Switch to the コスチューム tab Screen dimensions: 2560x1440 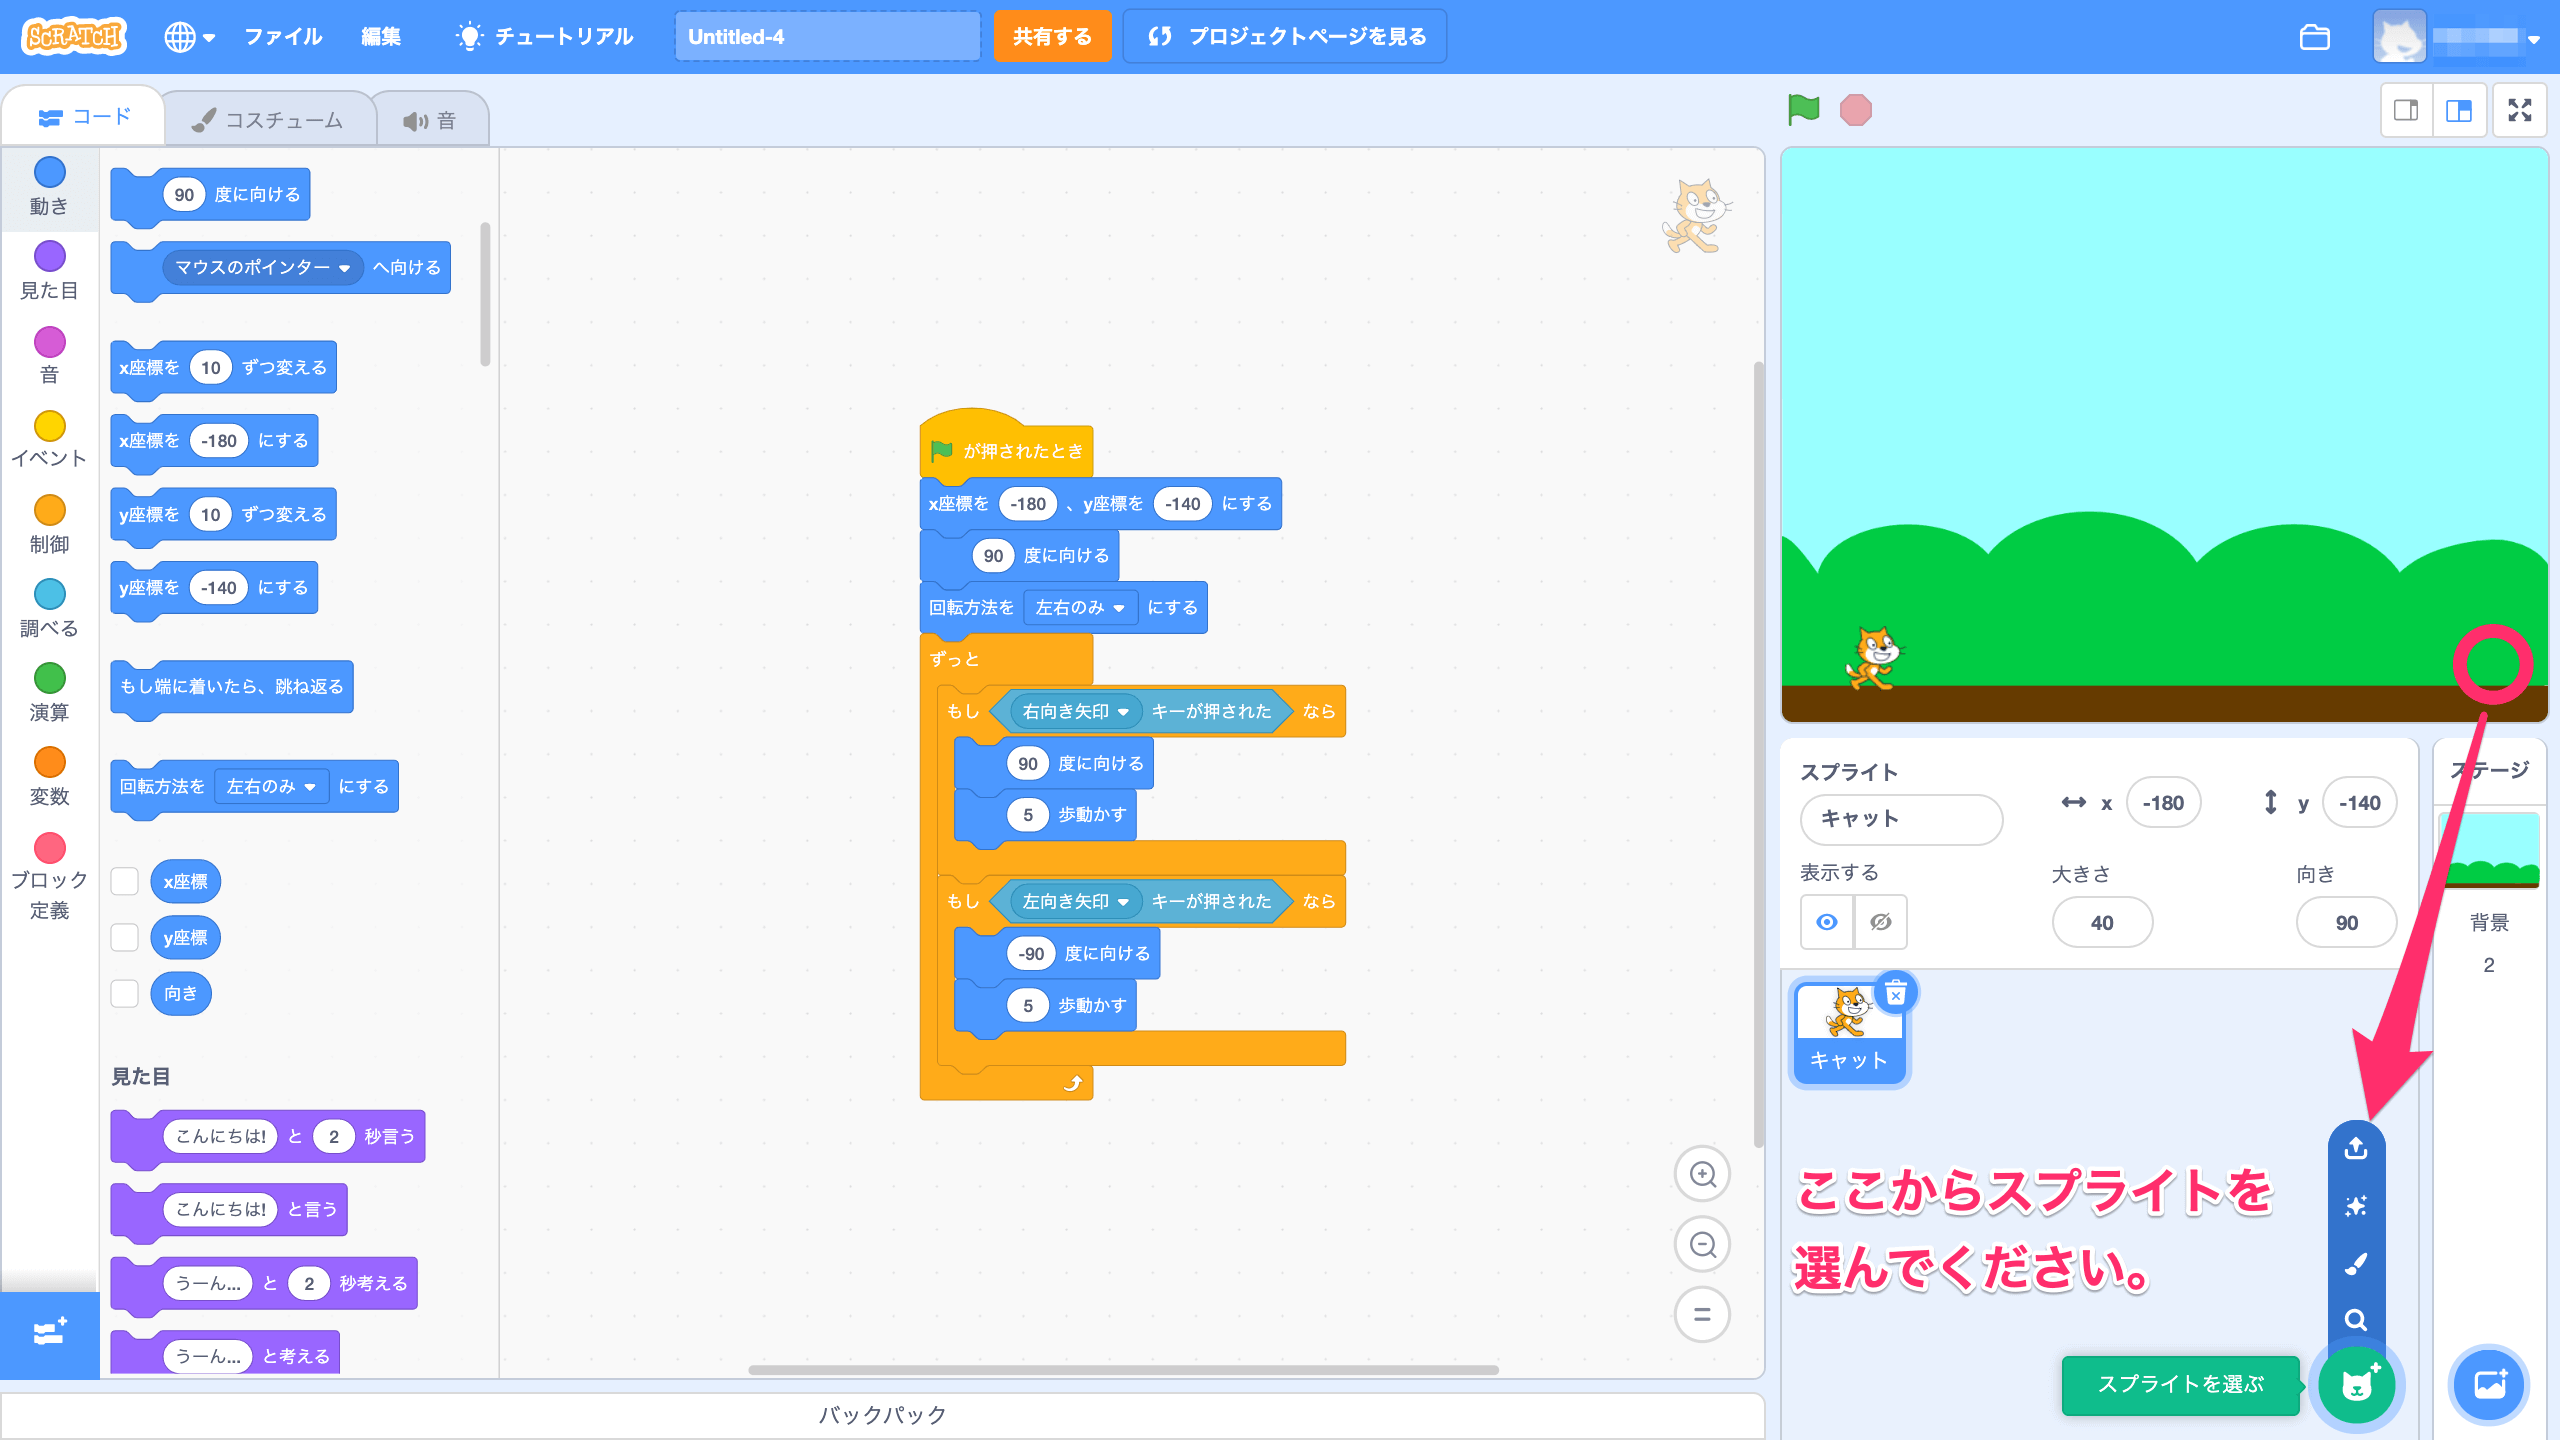point(268,120)
